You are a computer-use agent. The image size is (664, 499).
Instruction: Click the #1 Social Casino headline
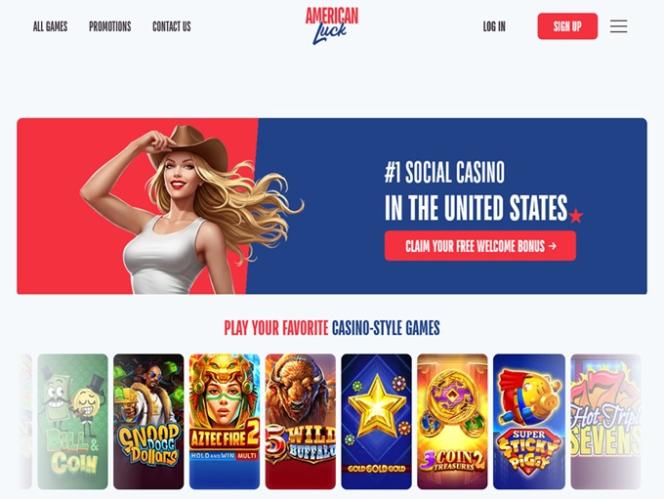pos(444,172)
